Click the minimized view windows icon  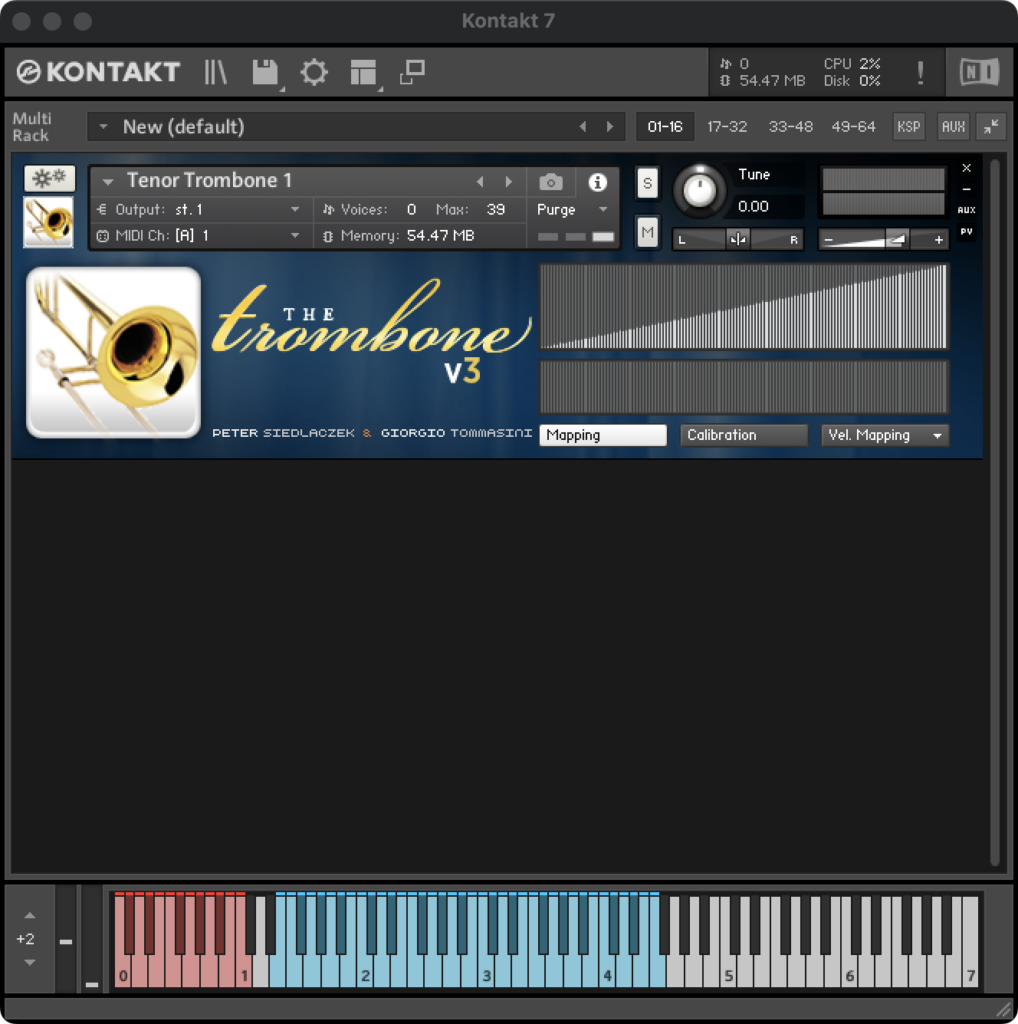click(413, 72)
